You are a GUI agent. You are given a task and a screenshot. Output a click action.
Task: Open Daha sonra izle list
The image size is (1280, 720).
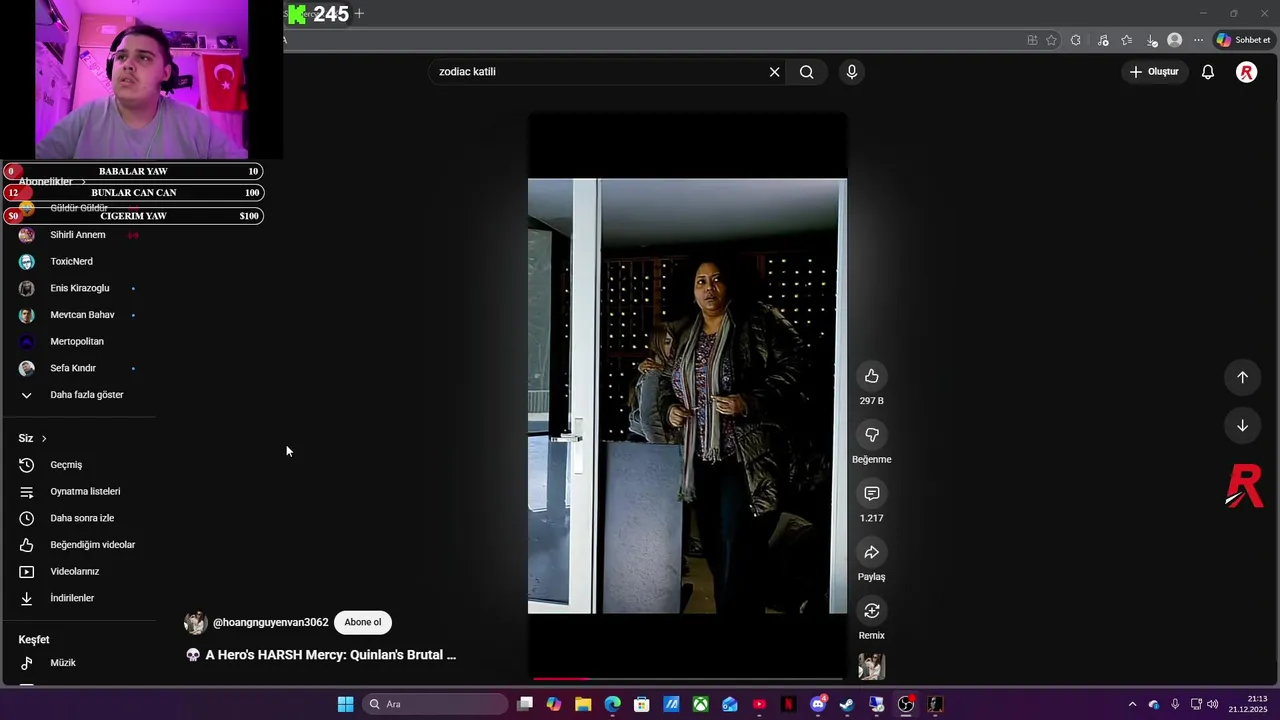click(x=82, y=518)
